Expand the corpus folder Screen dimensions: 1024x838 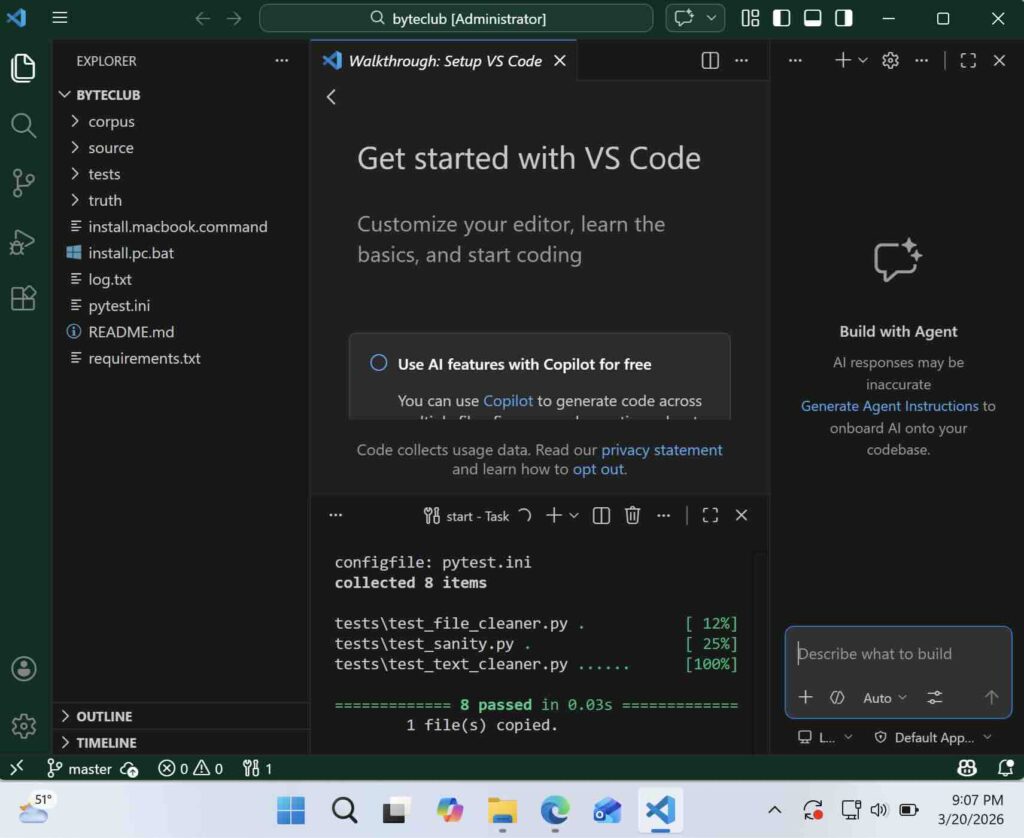click(x=111, y=121)
